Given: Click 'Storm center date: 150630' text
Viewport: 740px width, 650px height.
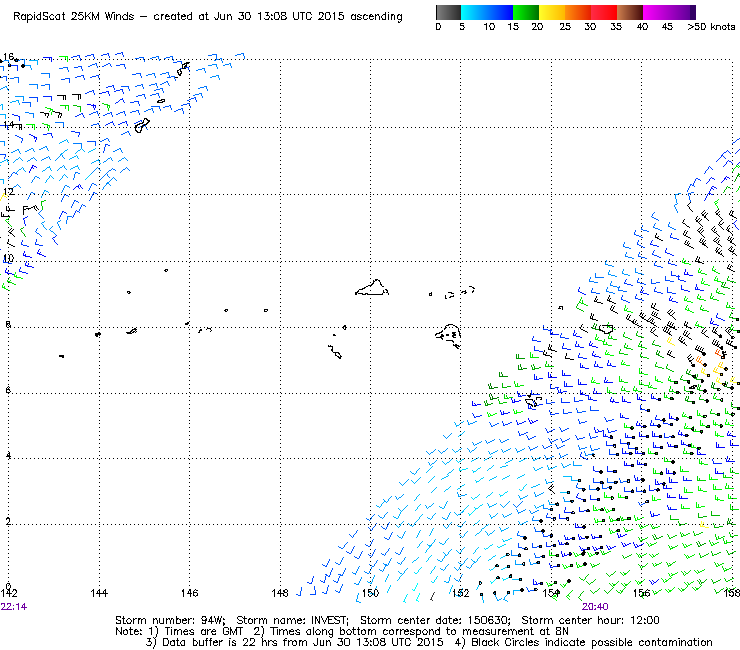Looking at the screenshot, I should (435, 620).
